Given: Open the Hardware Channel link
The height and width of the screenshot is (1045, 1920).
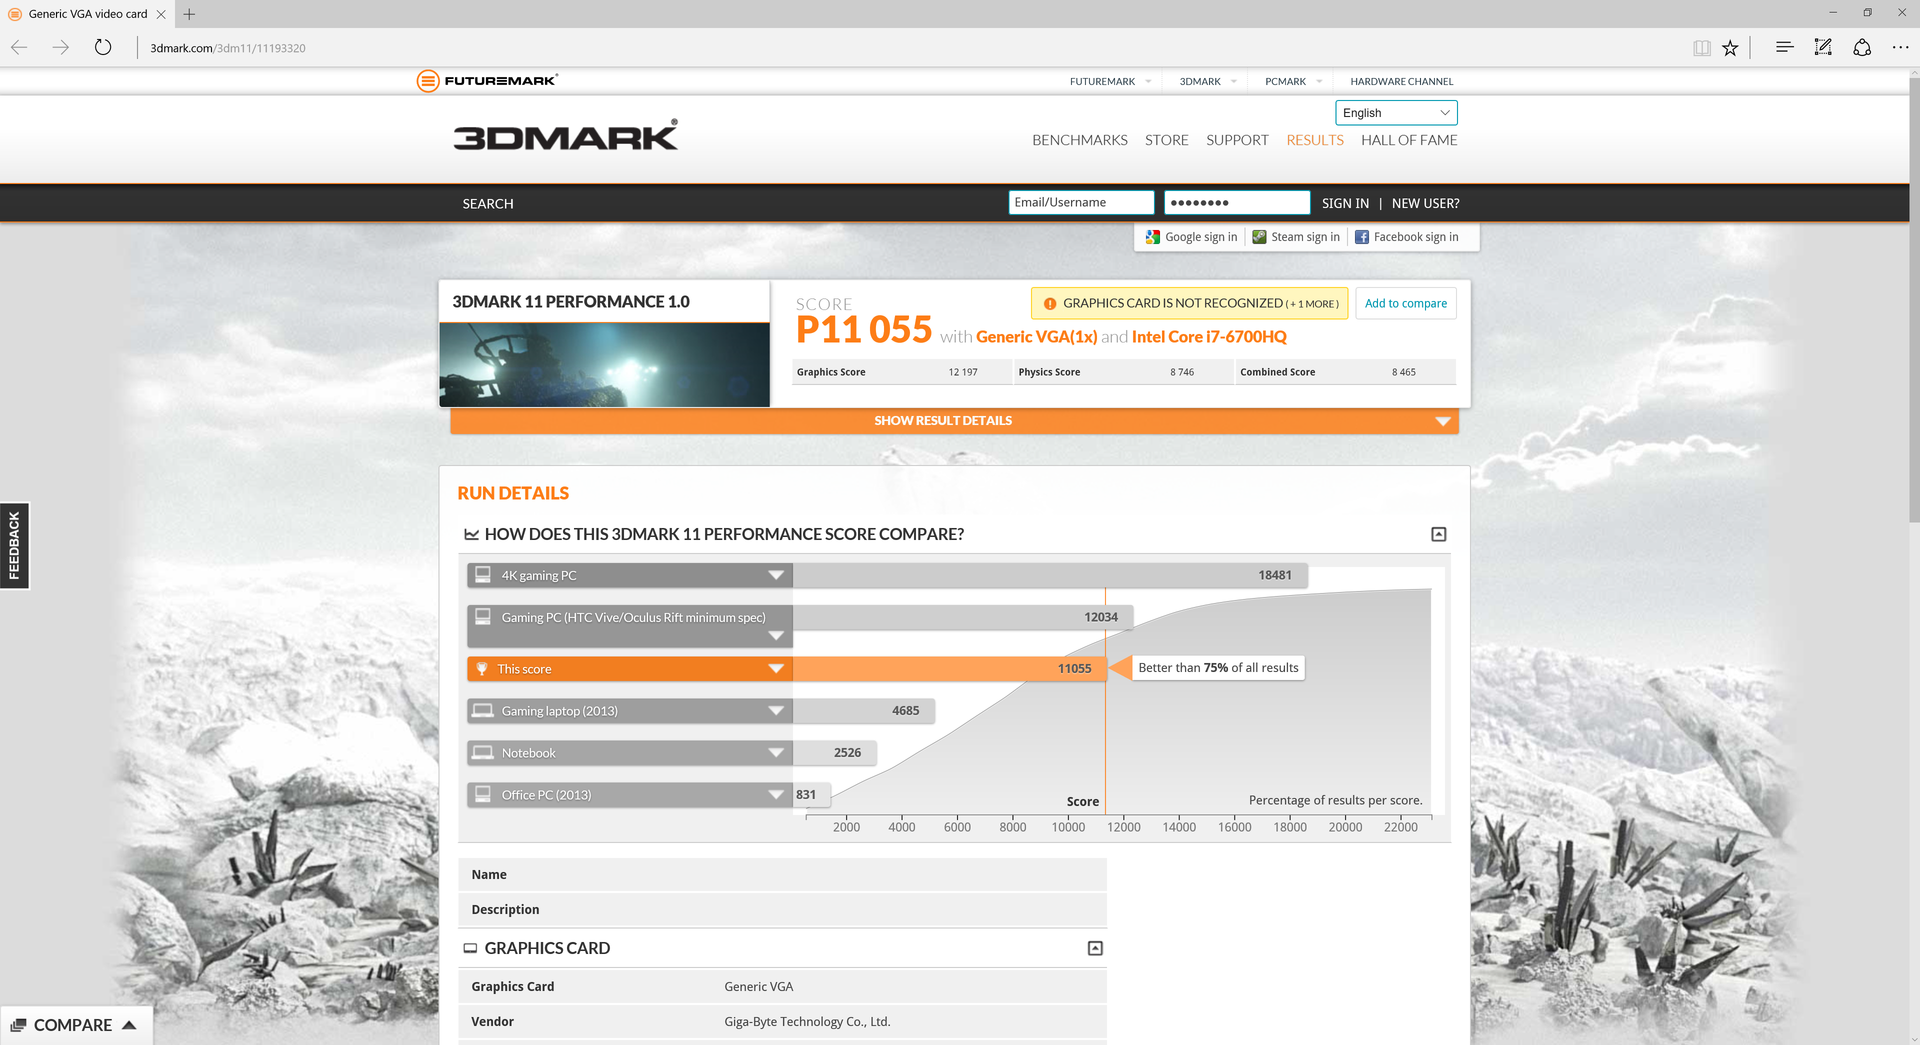Looking at the screenshot, I should [x=1401, y=82].
